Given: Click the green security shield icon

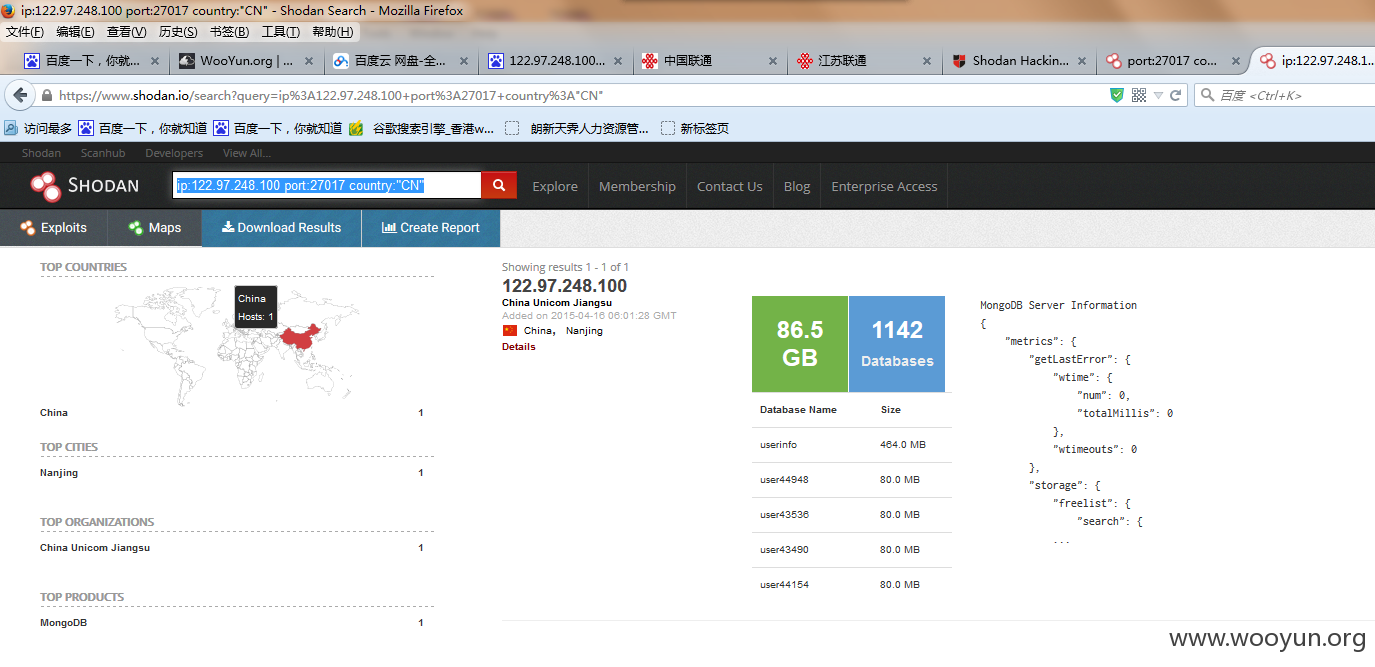Looking at the screenshot, I should pos(1117,95).
